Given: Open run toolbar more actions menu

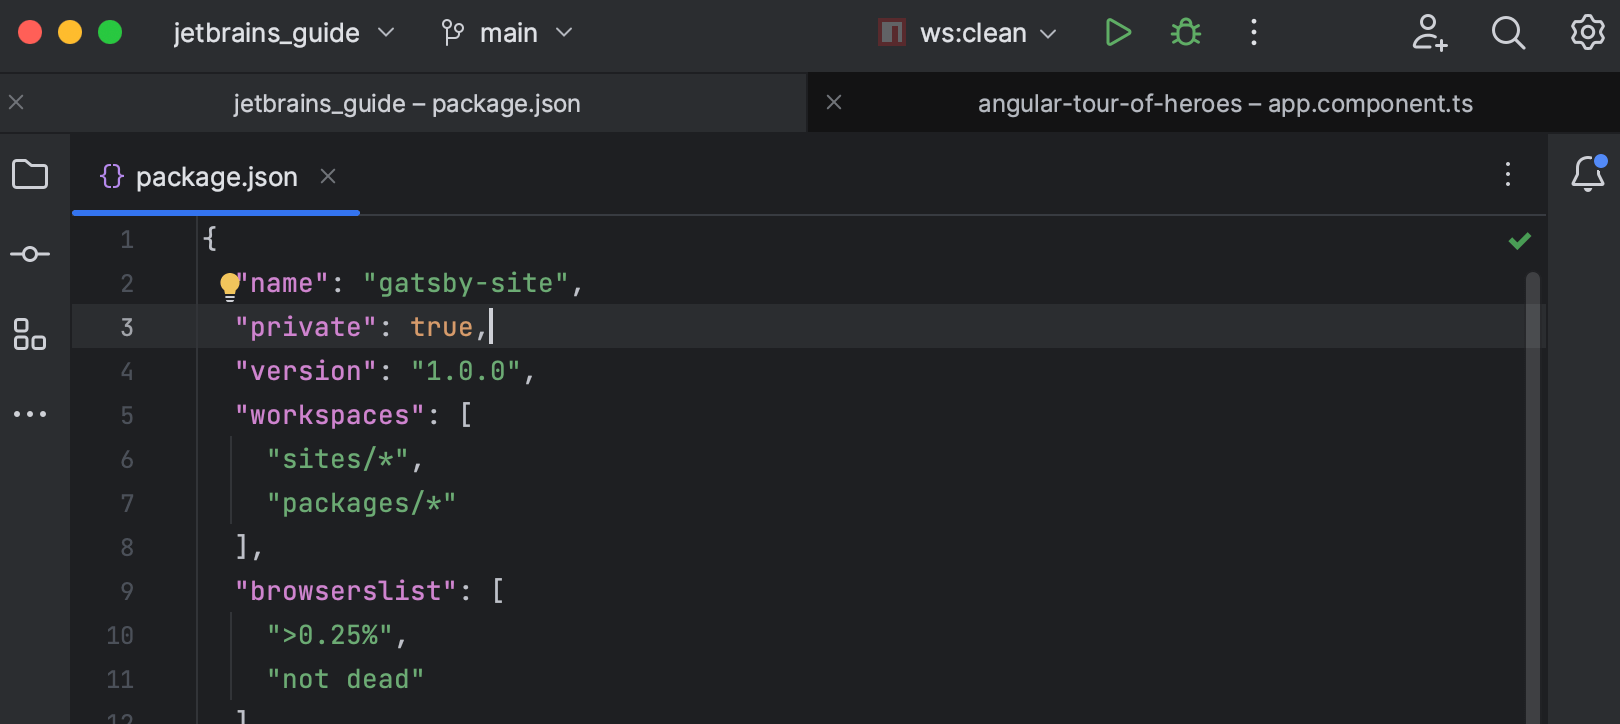Looking at the screenshot, I should (1254, 33).
